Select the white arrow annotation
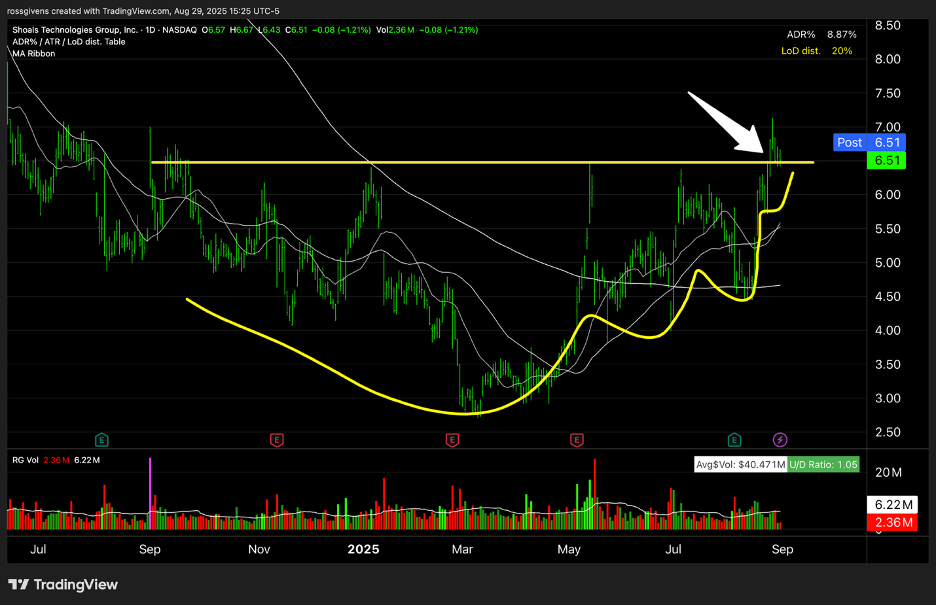 tap(725, 119)
